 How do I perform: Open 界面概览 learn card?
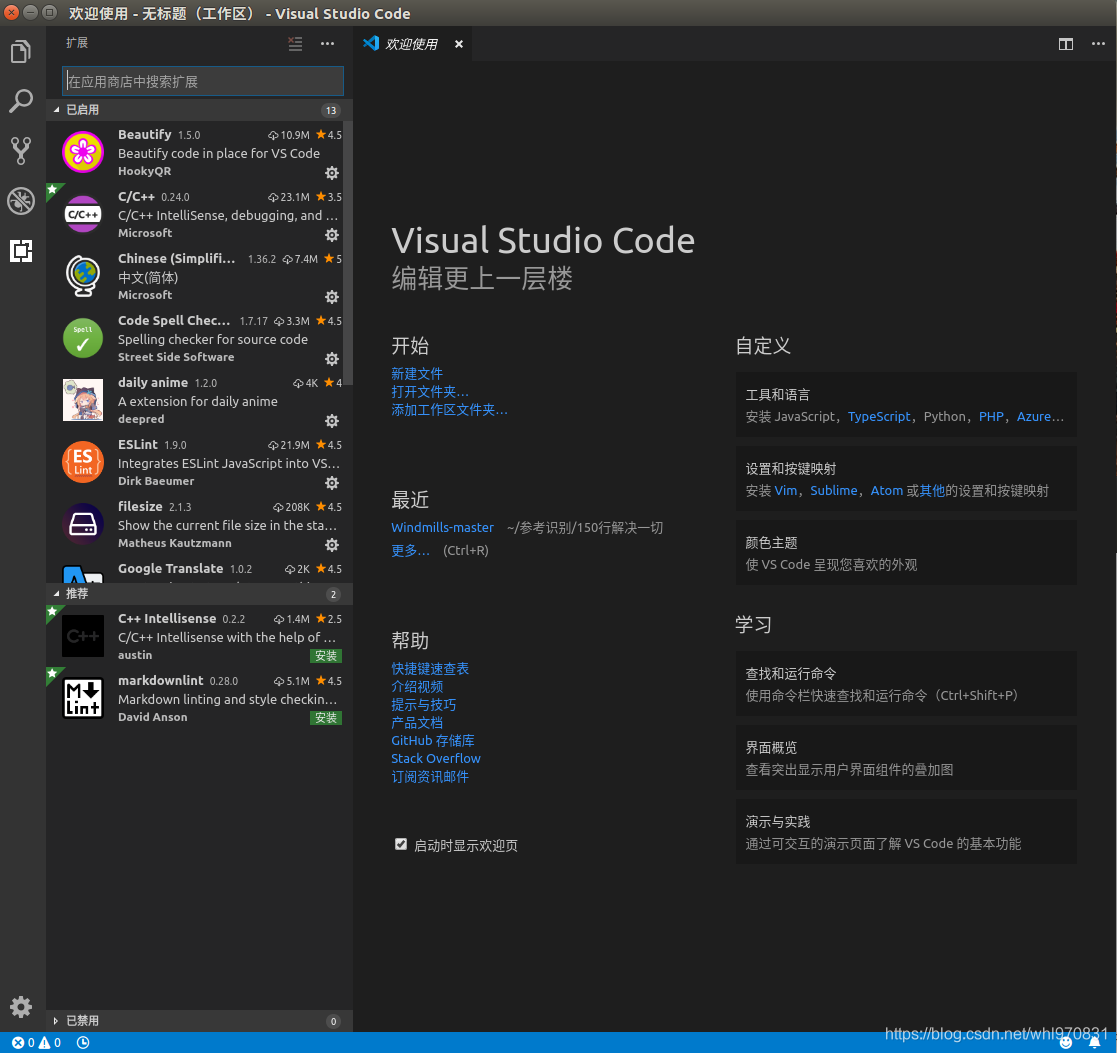[905, 758]
